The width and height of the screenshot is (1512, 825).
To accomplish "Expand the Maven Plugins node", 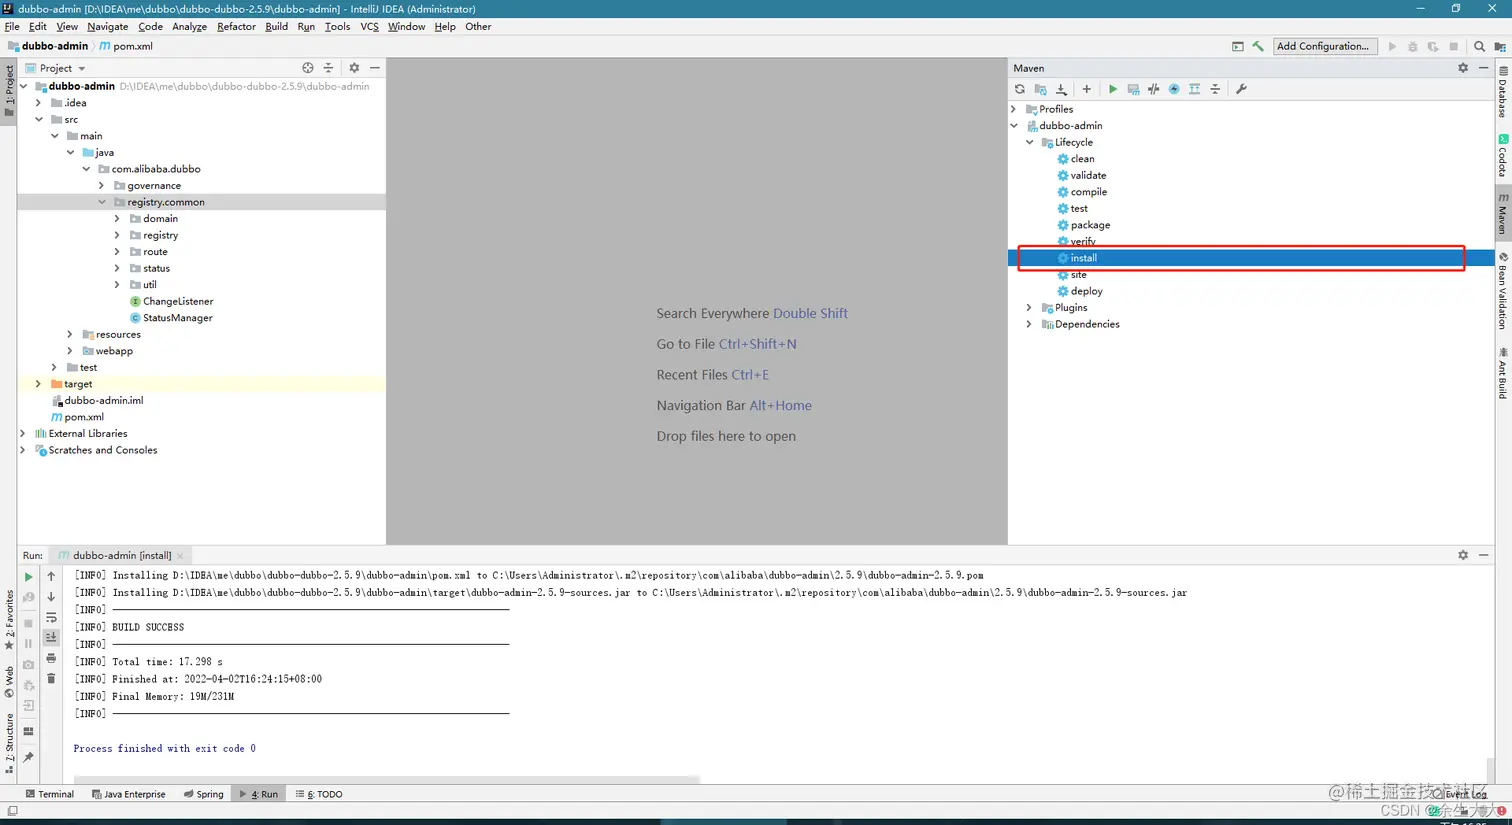I will 1030,308.
